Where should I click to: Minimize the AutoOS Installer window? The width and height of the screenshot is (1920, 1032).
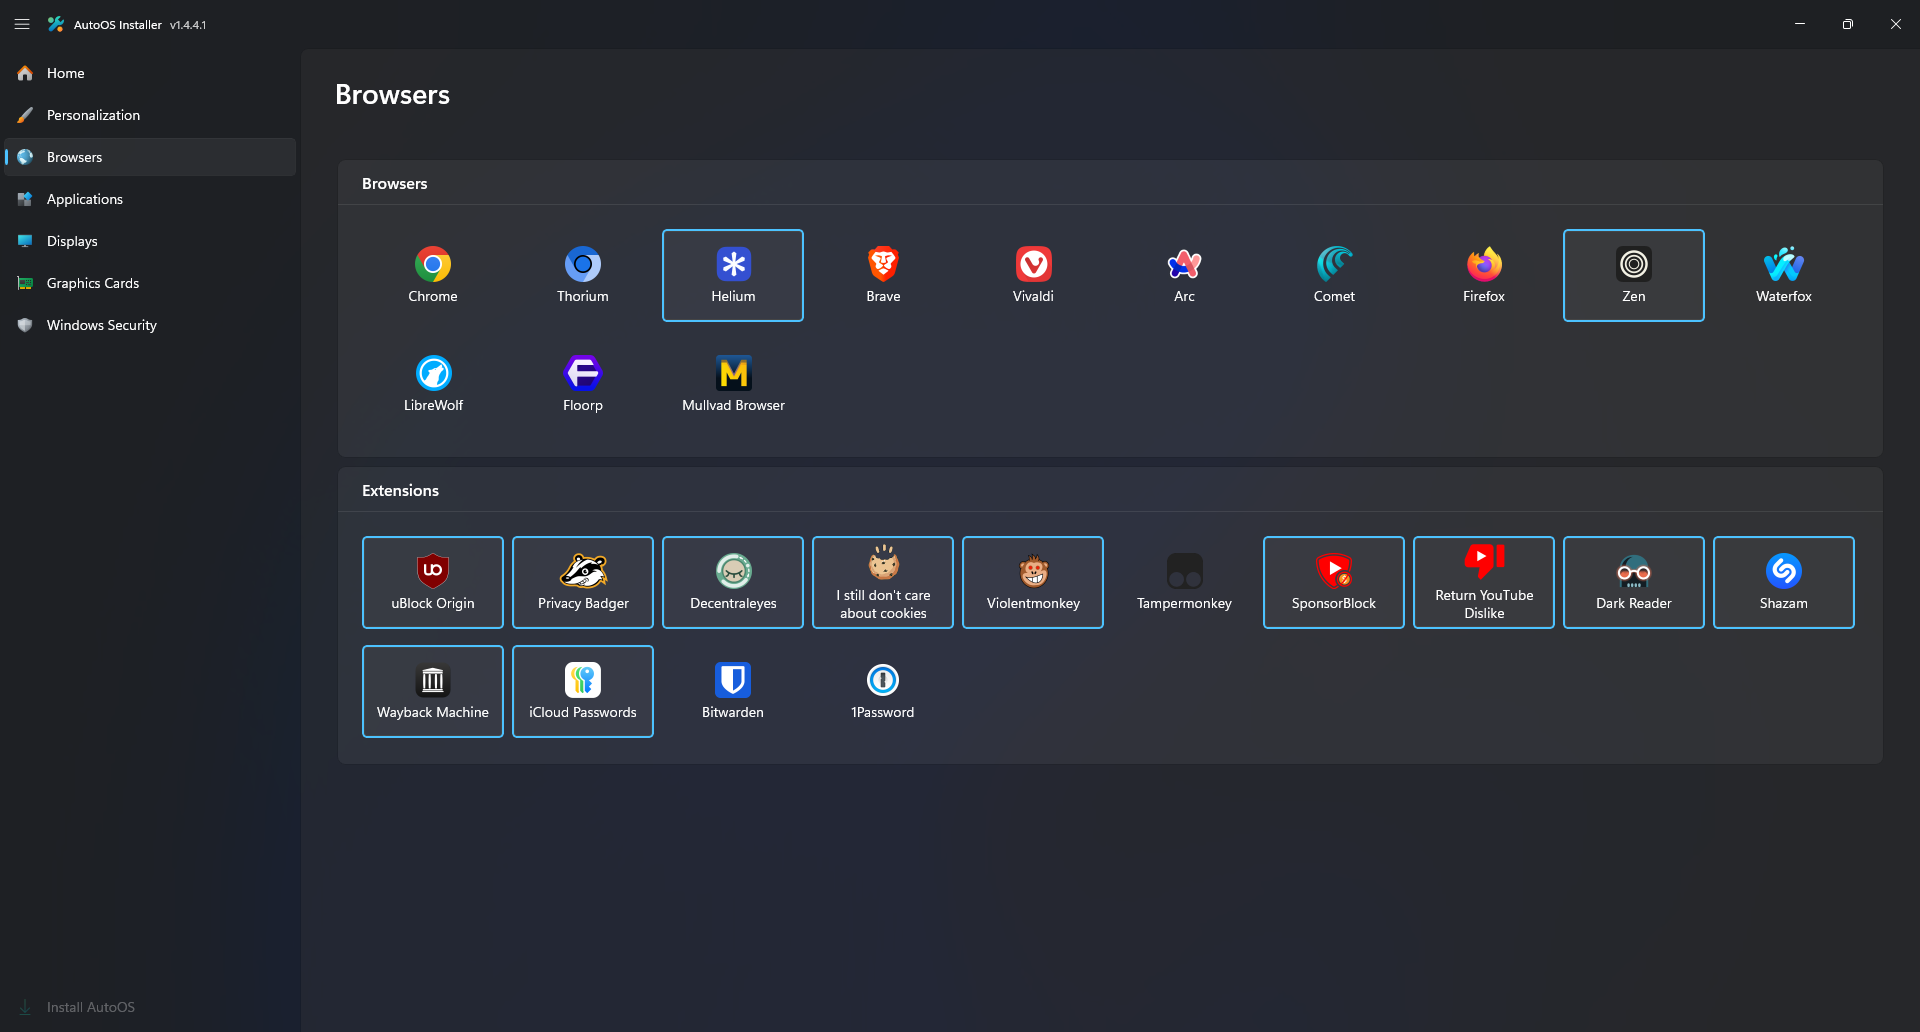click(1800, 24)
